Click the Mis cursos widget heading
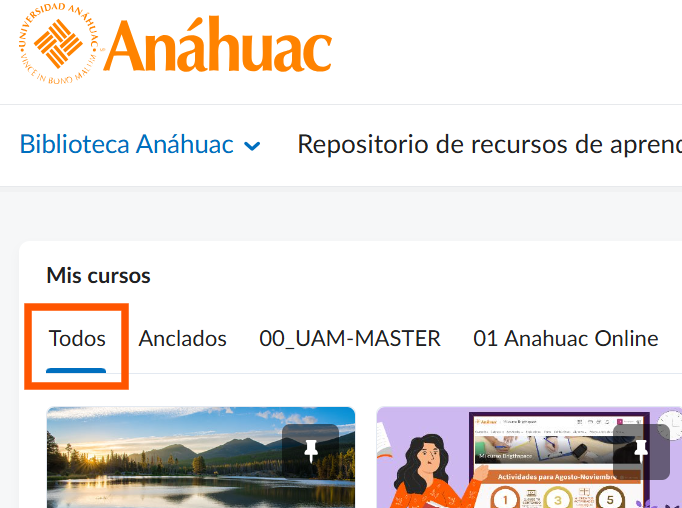The image size is (682, 508). pos(98,275)
